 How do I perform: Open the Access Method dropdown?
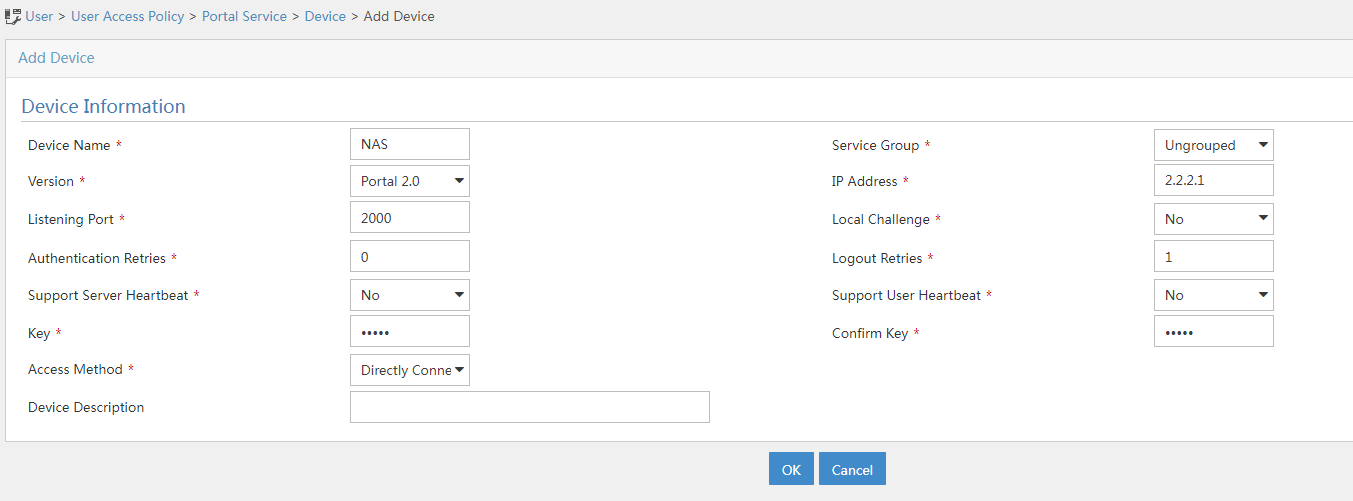pos(410,370)
